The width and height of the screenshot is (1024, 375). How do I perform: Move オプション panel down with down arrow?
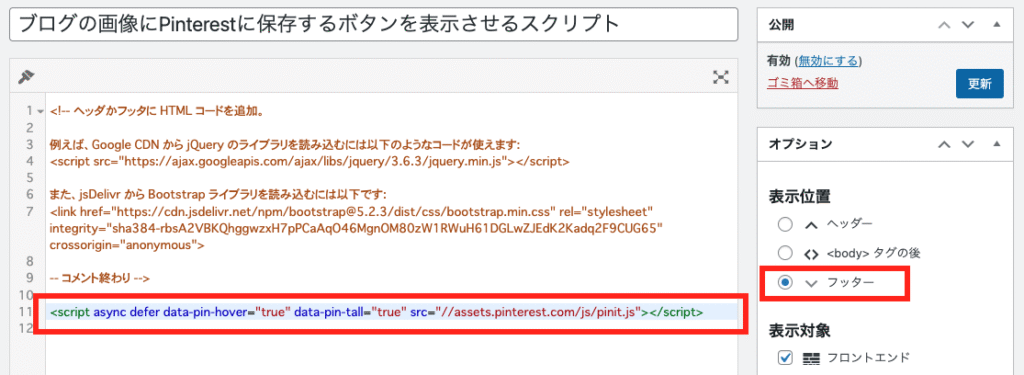pyautogui.click(x=968, y=144)
